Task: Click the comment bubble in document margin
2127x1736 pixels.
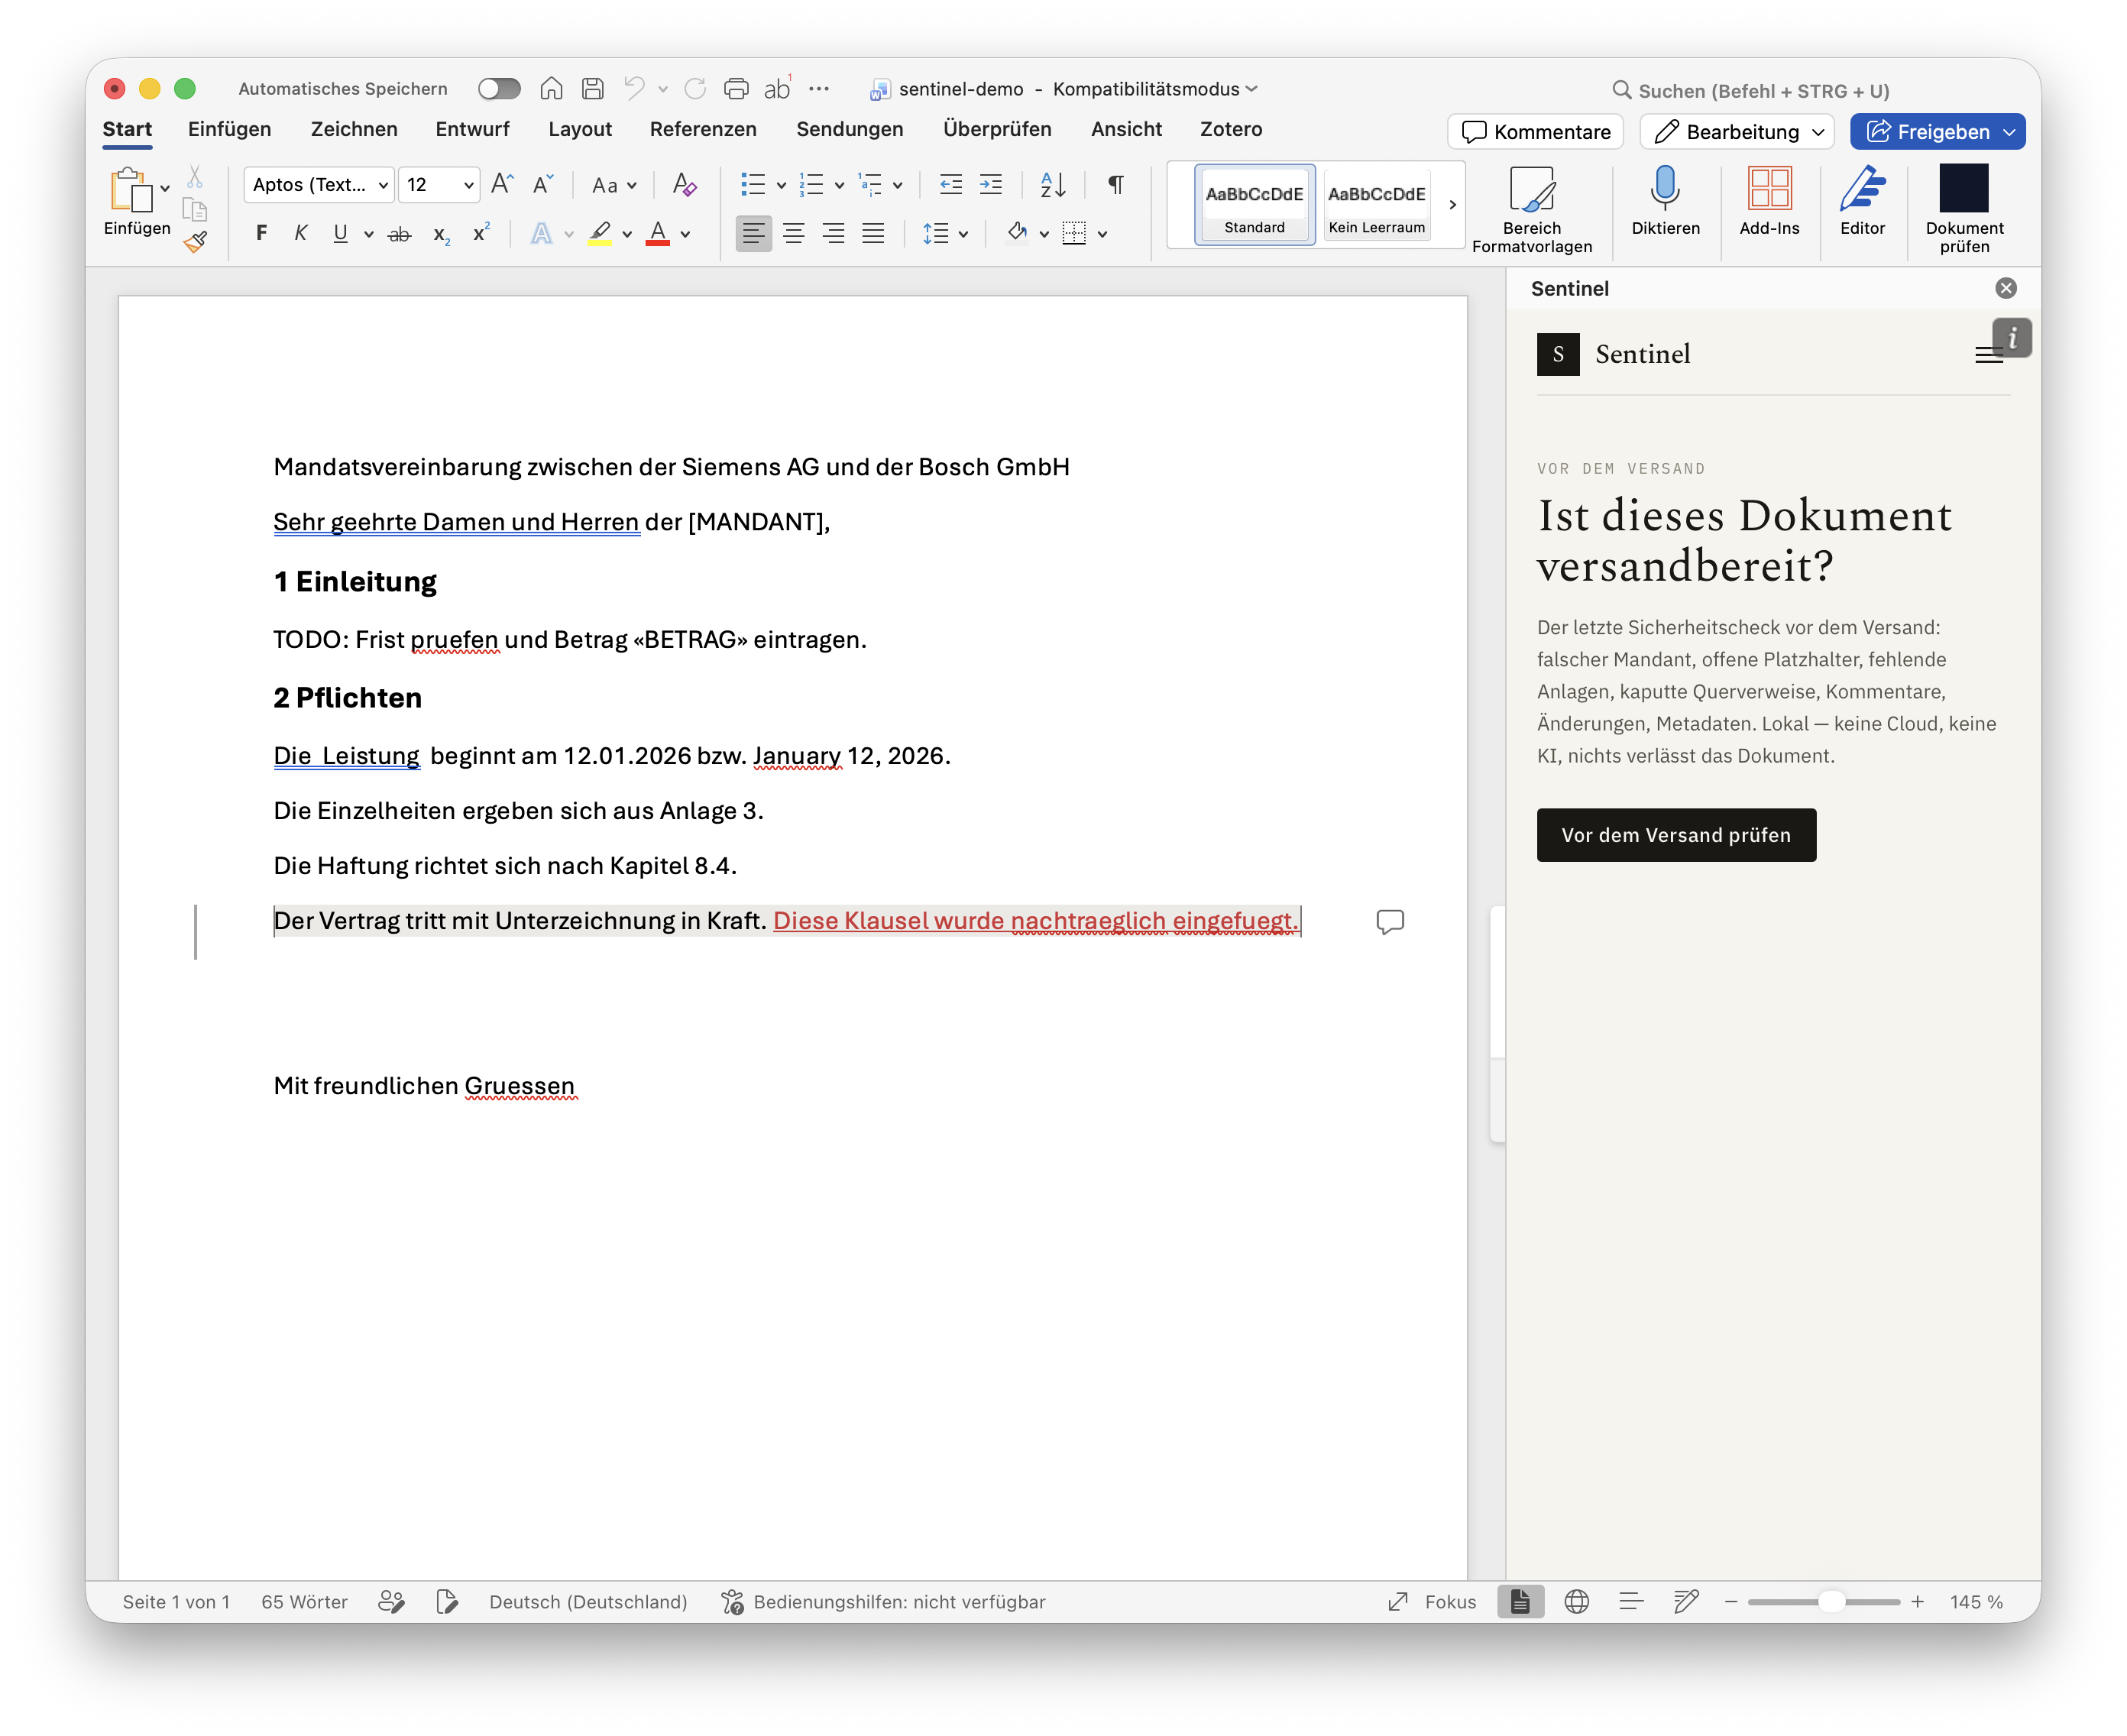Action: [1390, 921]
